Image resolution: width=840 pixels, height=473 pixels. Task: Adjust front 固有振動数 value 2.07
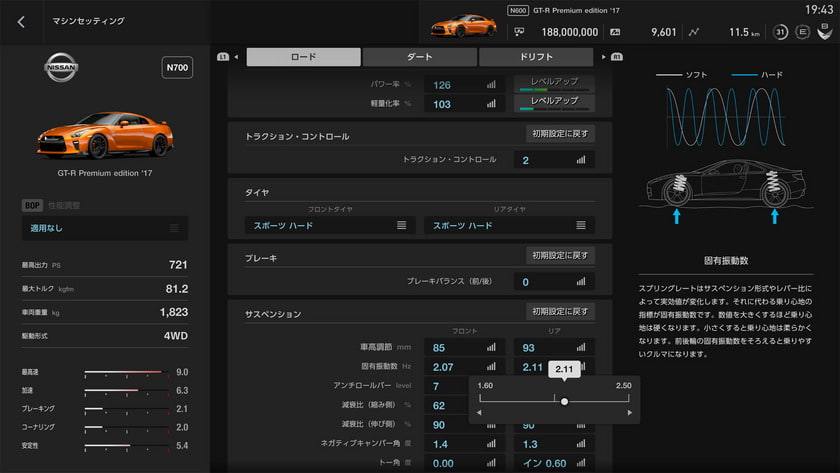(464, 367)
